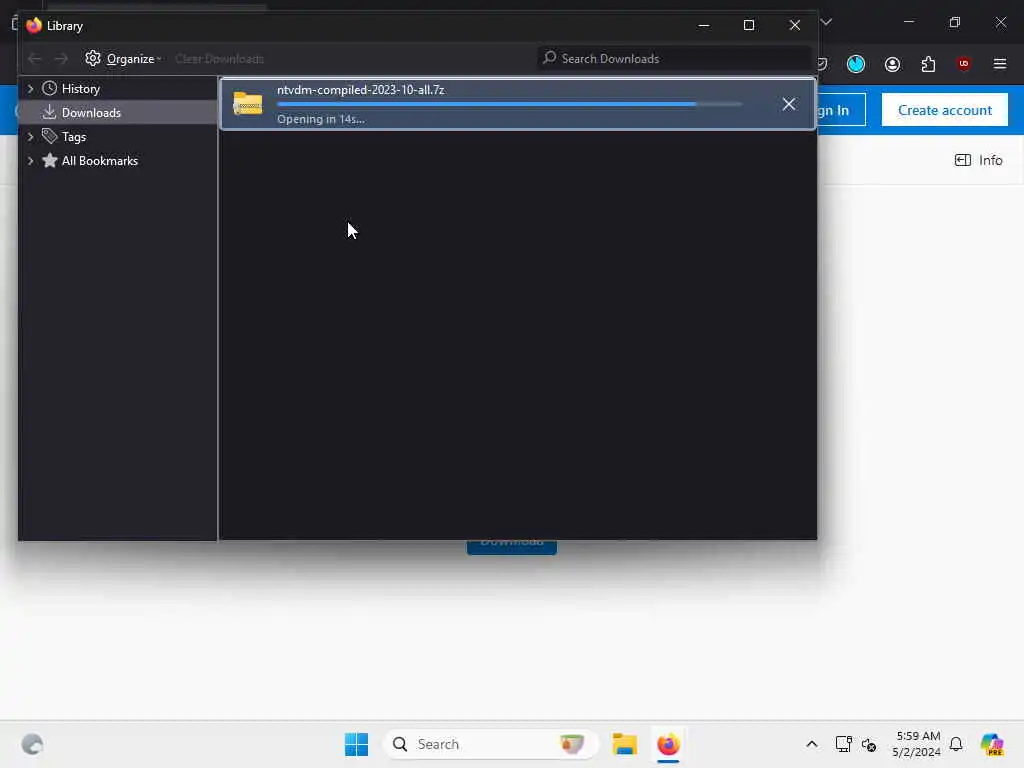Show hidden system tray icons

tap(812, 744)
